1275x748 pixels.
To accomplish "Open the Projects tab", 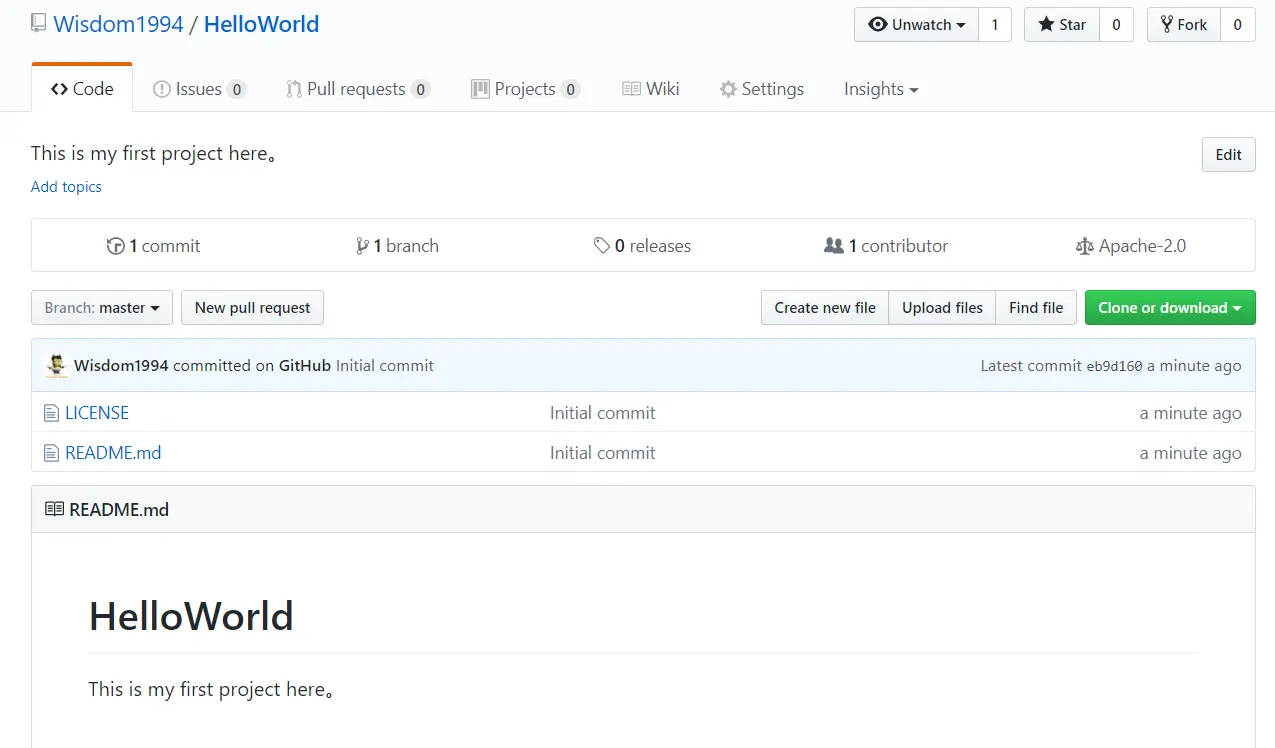I will pyautogui.click(x=525, y=89).
